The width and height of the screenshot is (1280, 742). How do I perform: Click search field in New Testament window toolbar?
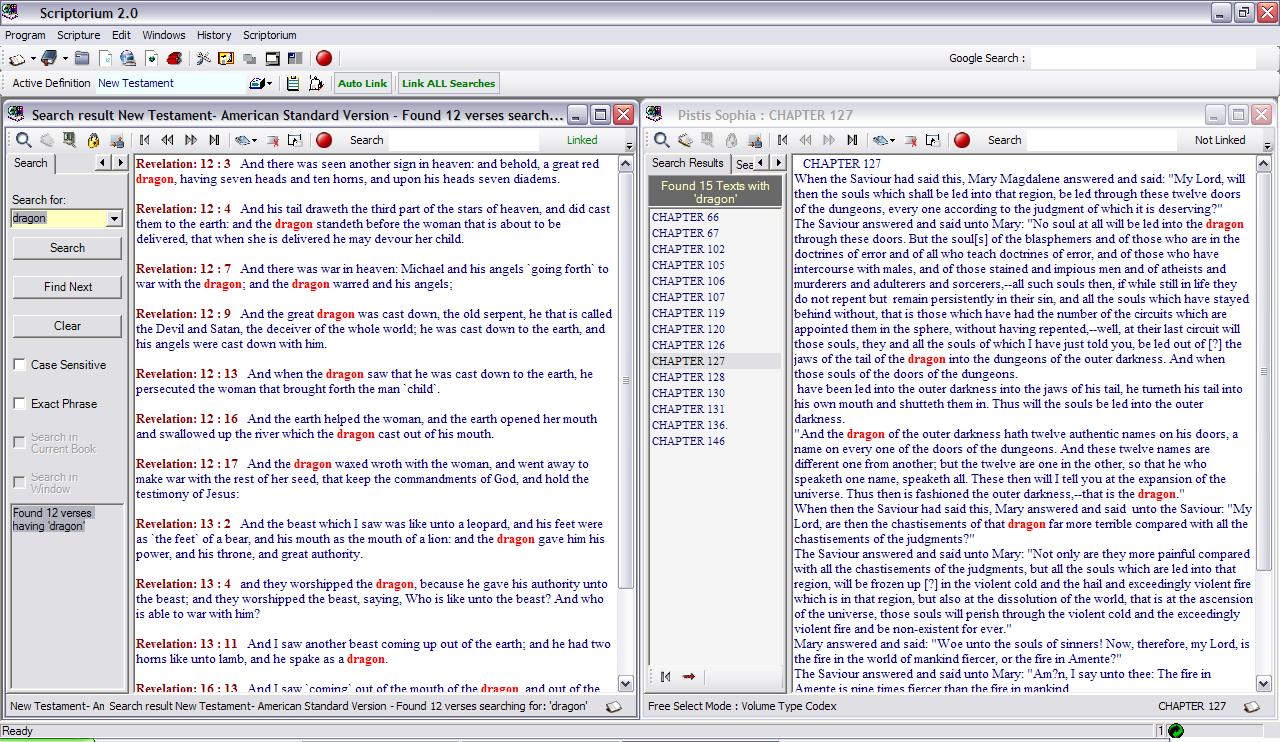(464, 140)
